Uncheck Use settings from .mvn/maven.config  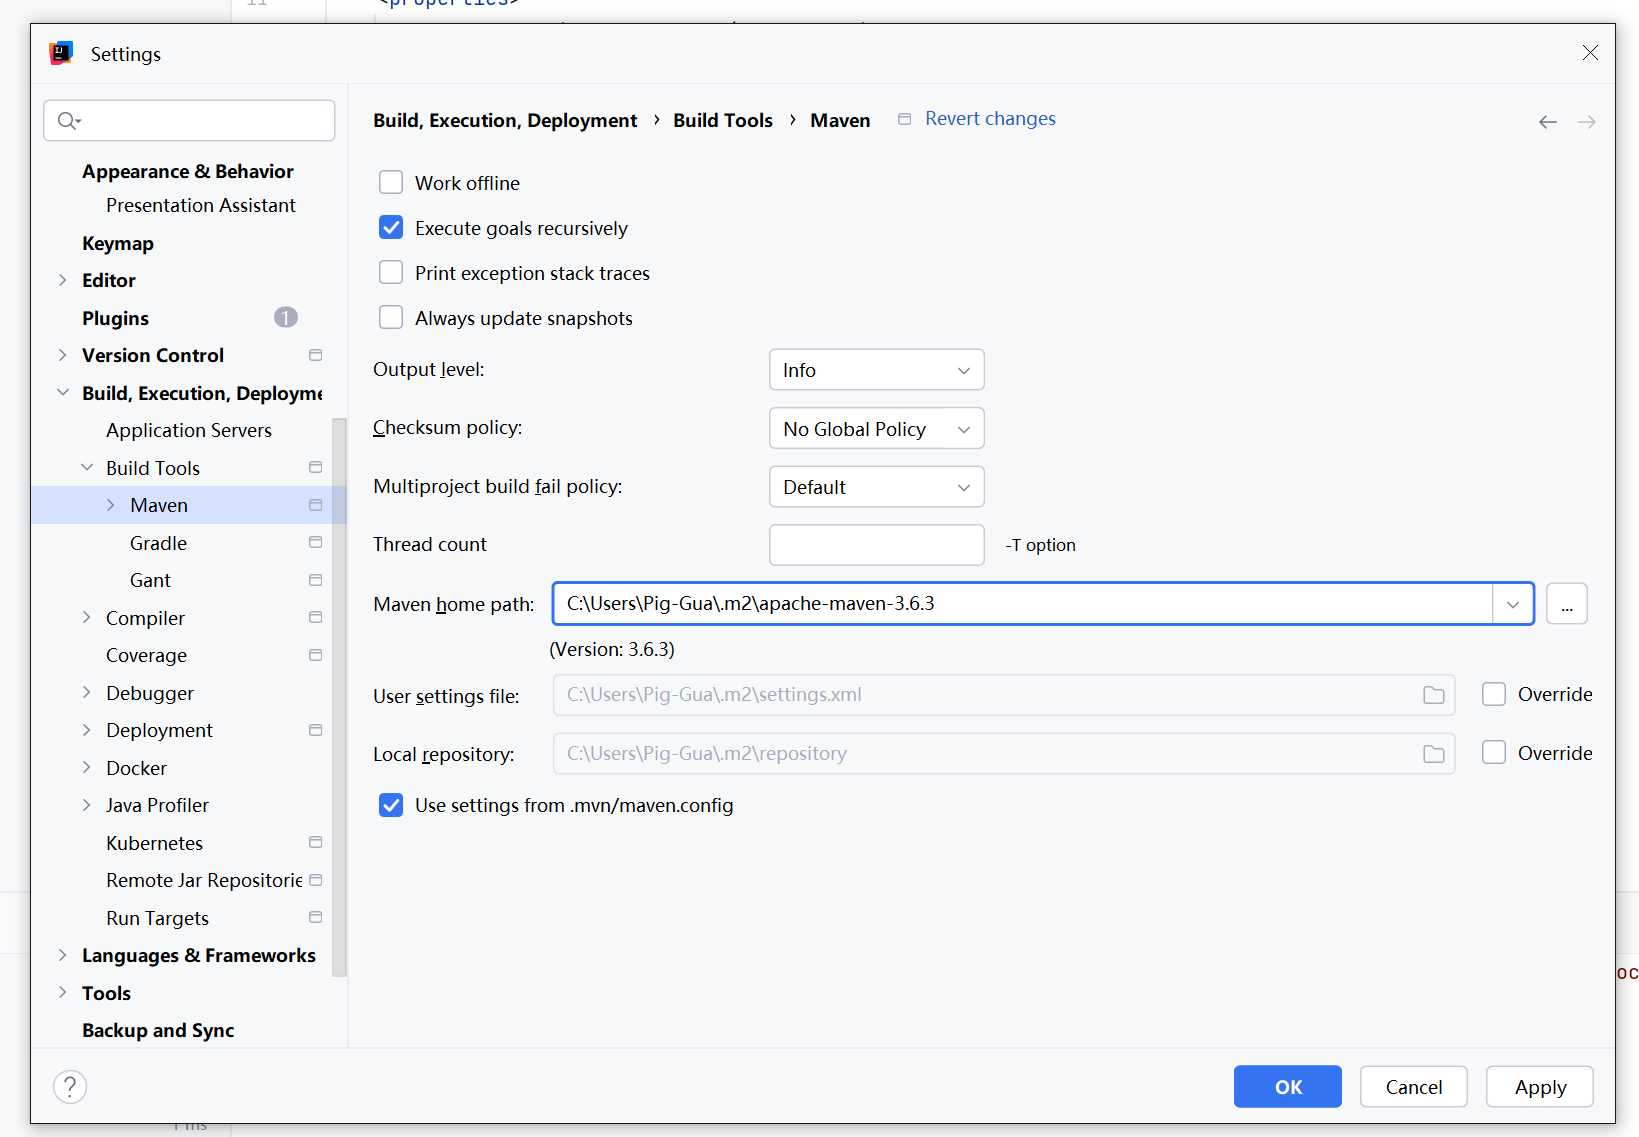coord(391,805)
